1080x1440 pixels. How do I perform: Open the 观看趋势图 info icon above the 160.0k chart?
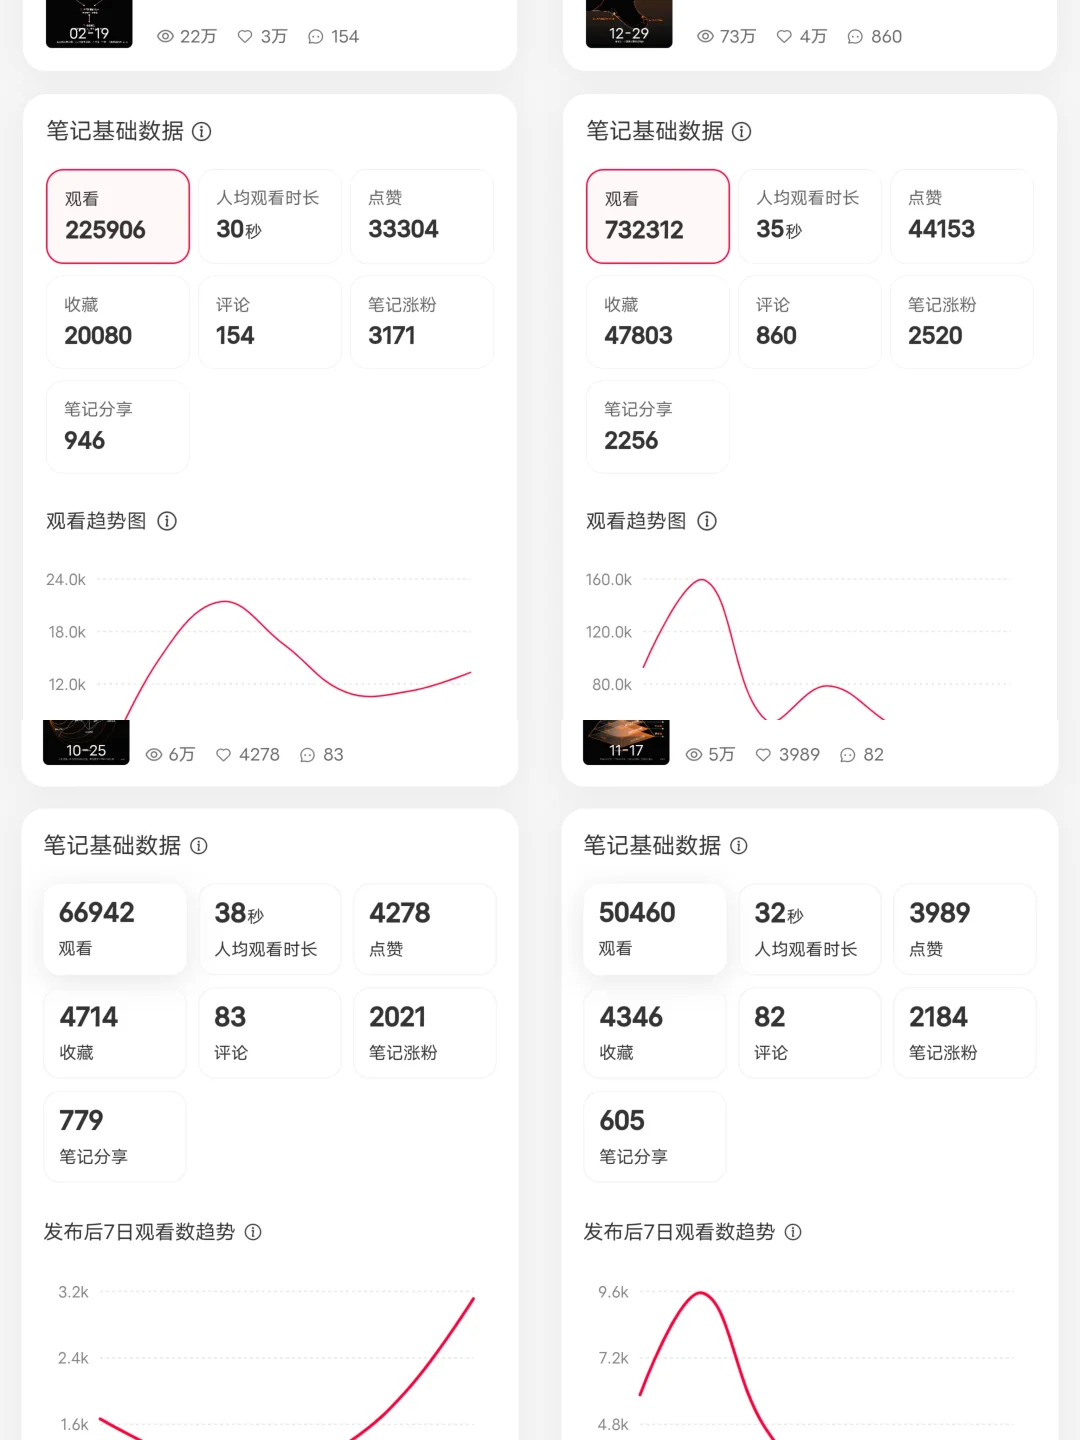click(x=708, y=520)
